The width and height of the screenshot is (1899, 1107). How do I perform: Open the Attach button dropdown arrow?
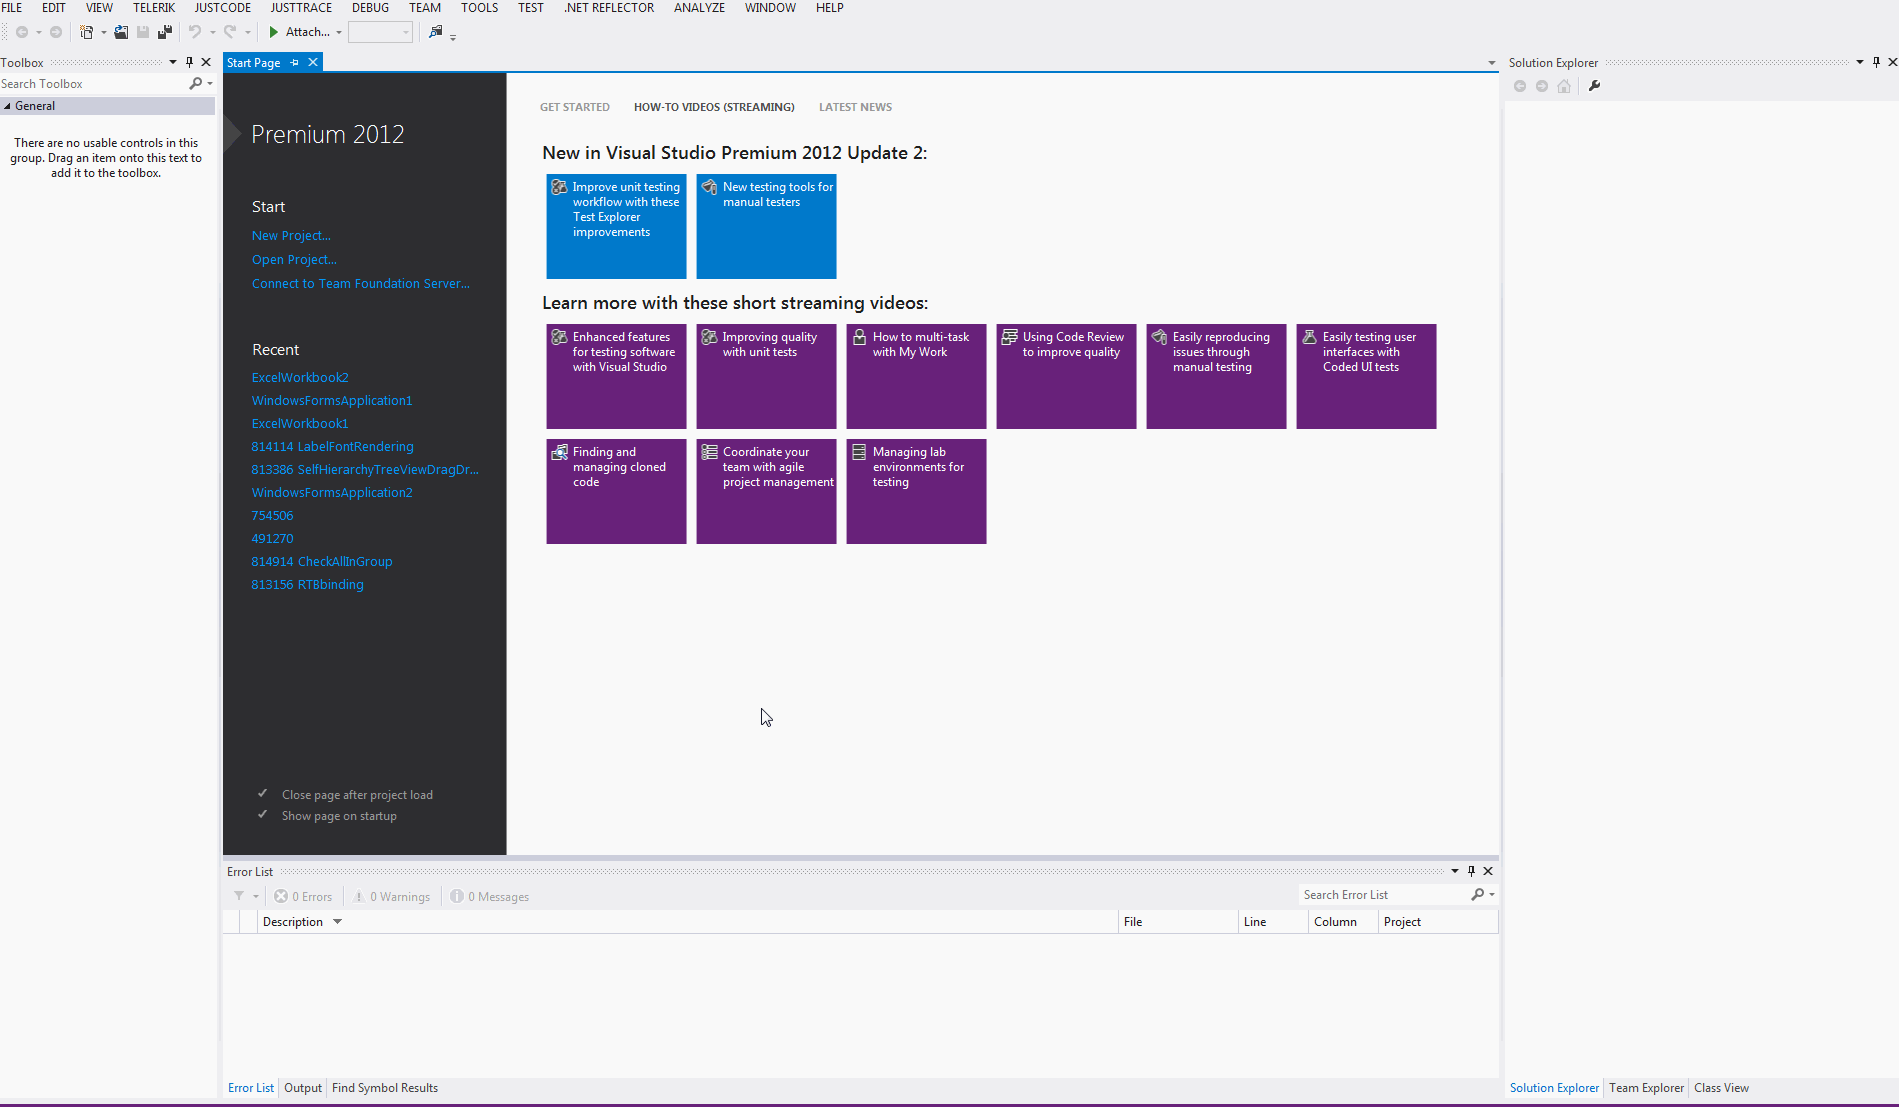[x=339, y=32]
